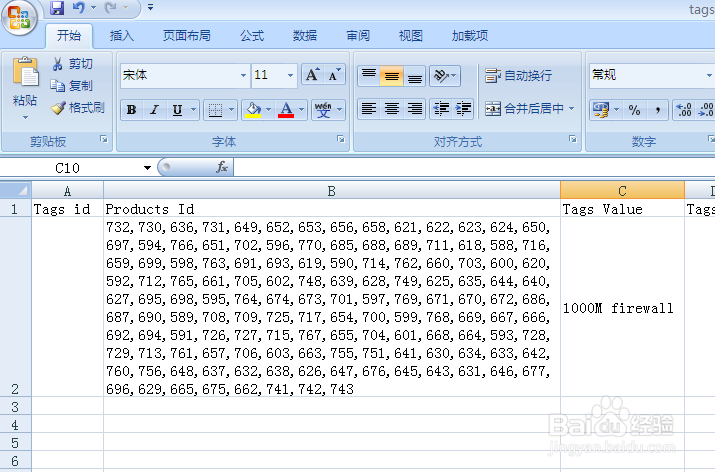715x472 pixels.
Task: Set middle vertical alignment
Action: [392, 75]
